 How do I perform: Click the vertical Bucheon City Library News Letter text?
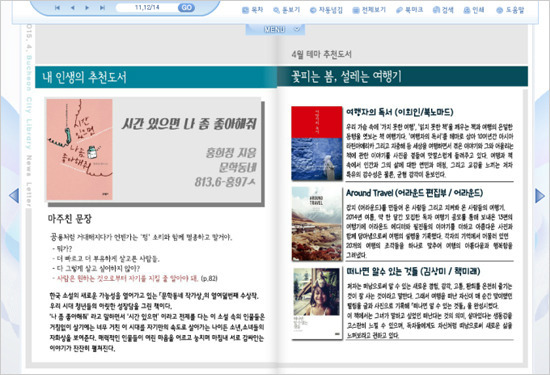pos(29,116)
